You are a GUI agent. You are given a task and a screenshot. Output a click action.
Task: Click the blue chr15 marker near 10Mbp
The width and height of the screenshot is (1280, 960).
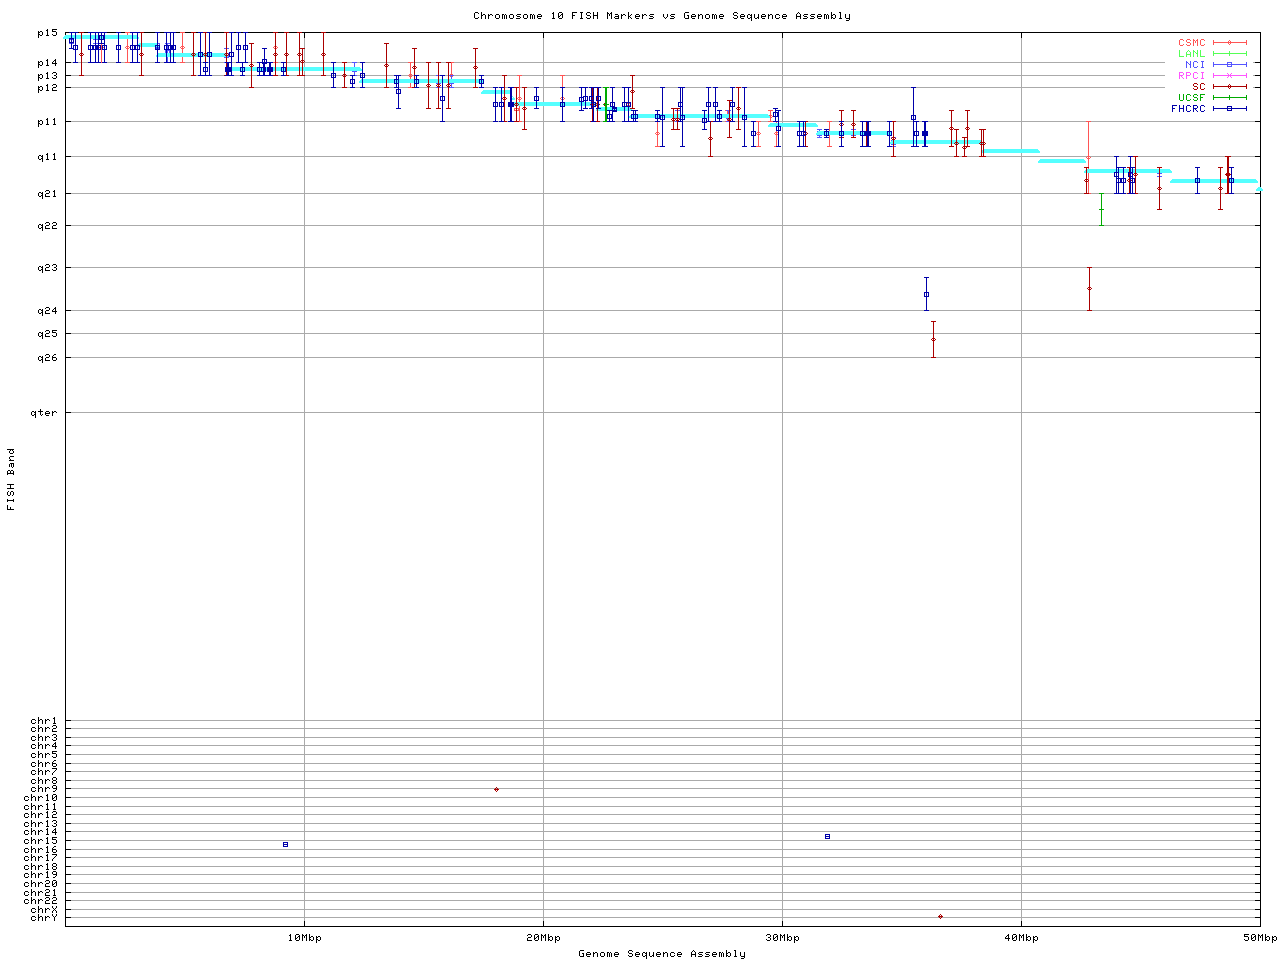[x=285, y=844]
